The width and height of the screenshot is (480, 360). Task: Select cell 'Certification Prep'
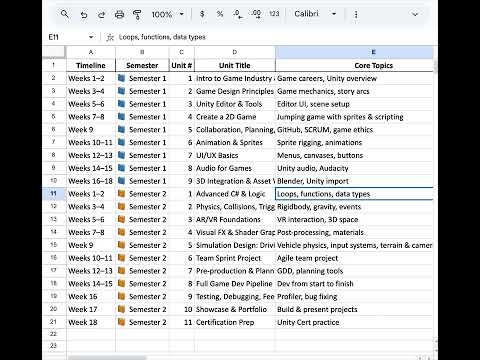235,322
